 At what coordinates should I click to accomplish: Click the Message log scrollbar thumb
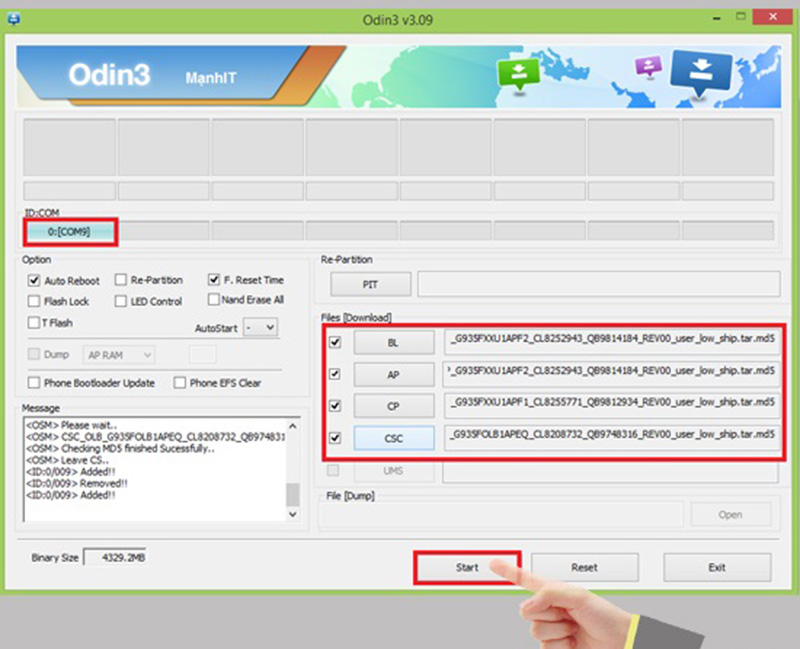[292, 493]
